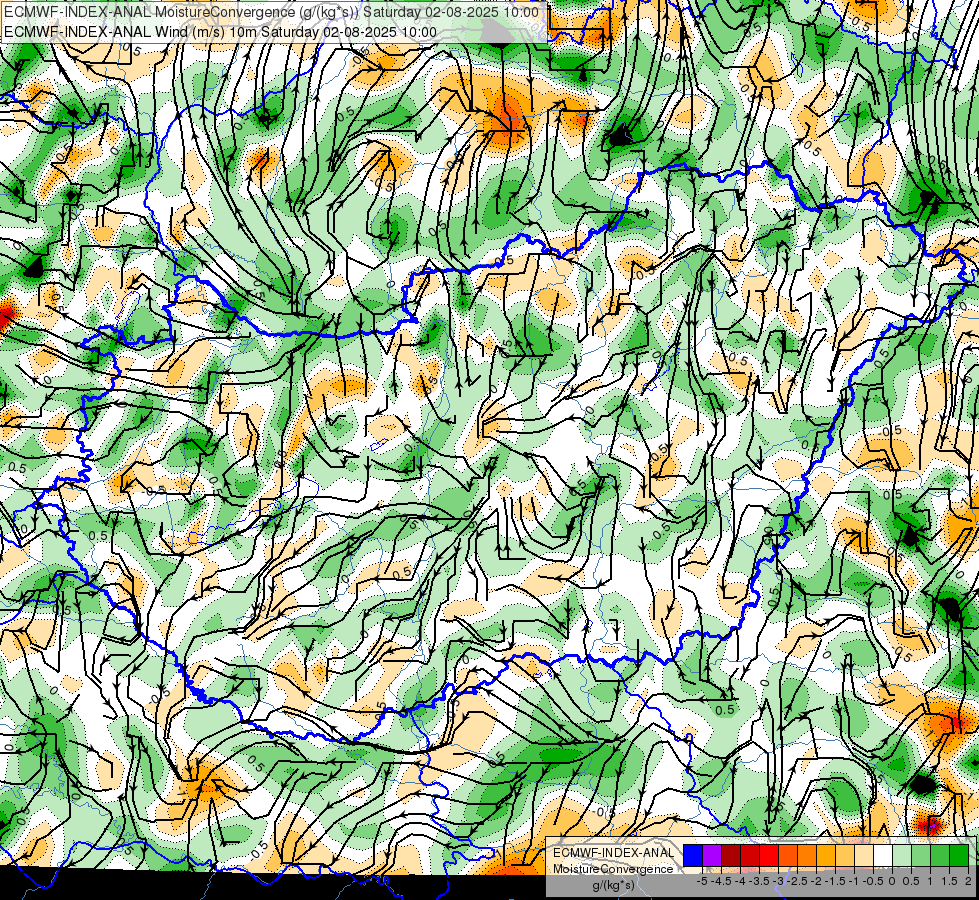Click the legend's ECMWF-INDEX-ANAL label
Screen dimensions: 979x900
click(613, 853)
